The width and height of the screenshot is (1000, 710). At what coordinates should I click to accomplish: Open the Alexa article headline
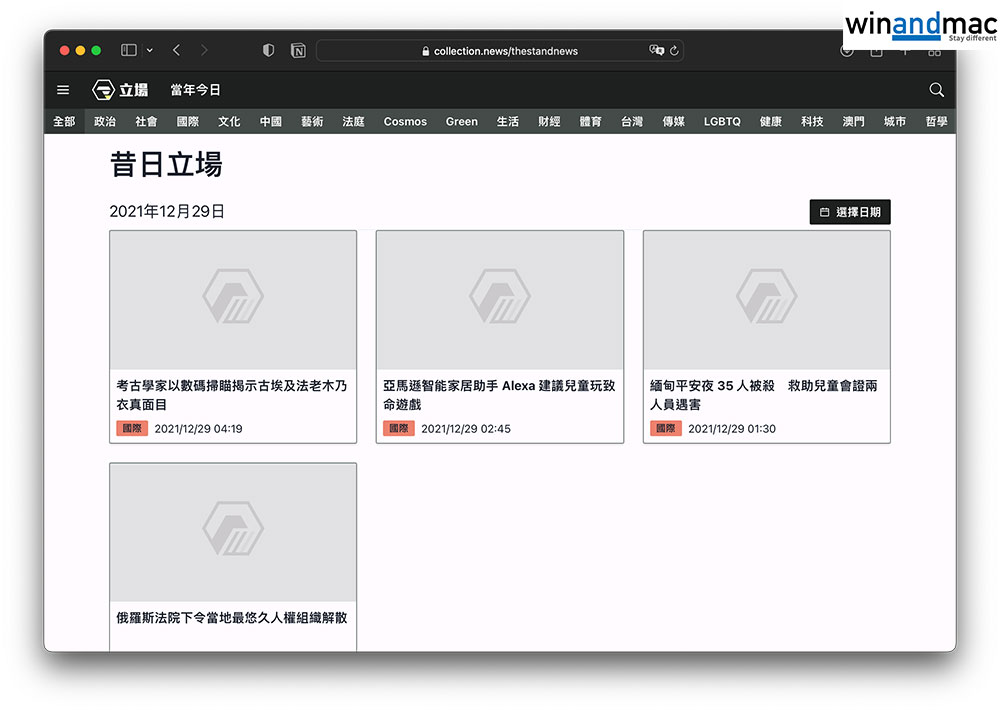499,395
